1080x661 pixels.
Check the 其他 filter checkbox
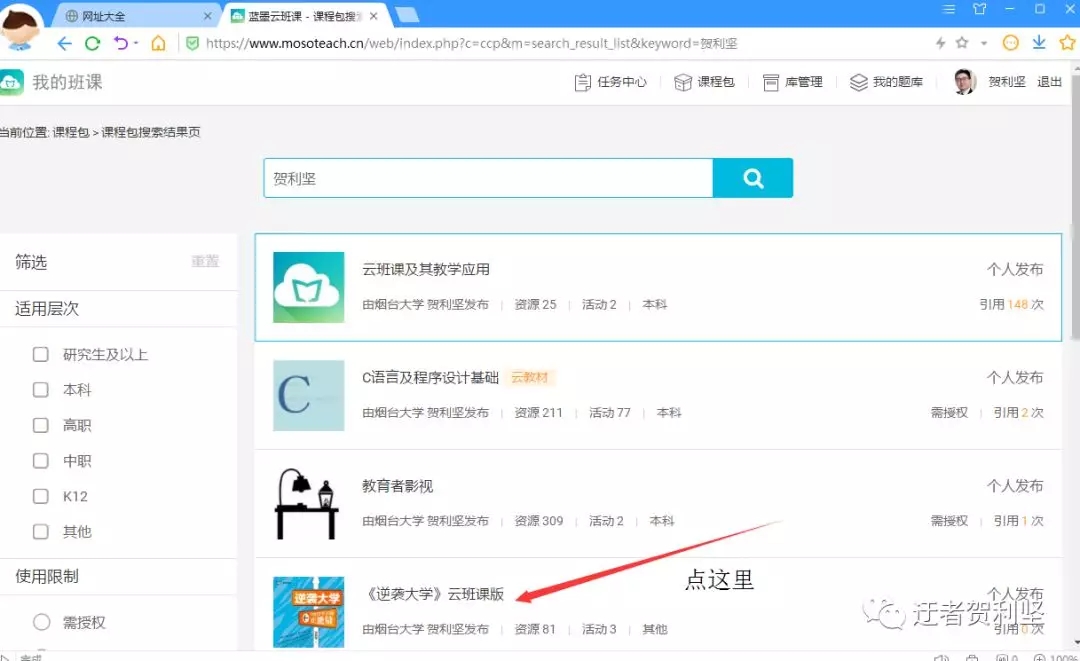tap(41, 532)
